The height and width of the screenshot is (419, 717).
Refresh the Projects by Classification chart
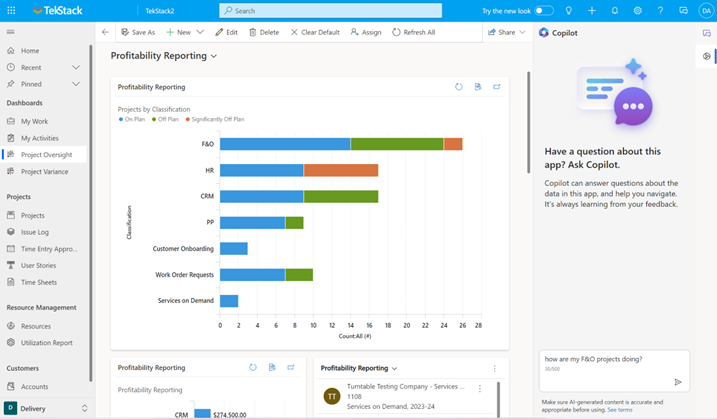[x=459, y=86]
